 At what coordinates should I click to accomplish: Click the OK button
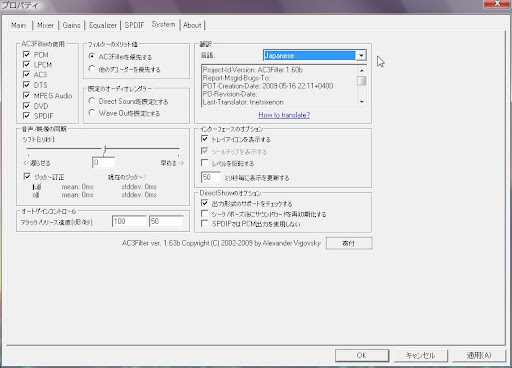[362, 355]
